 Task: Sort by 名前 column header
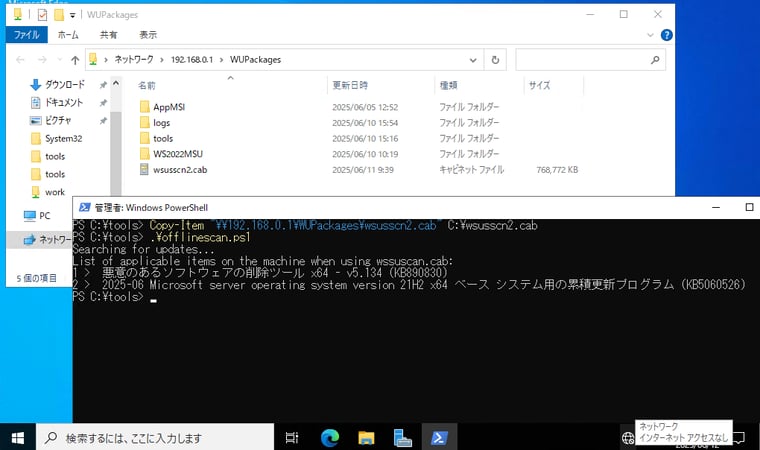point(147,85)
